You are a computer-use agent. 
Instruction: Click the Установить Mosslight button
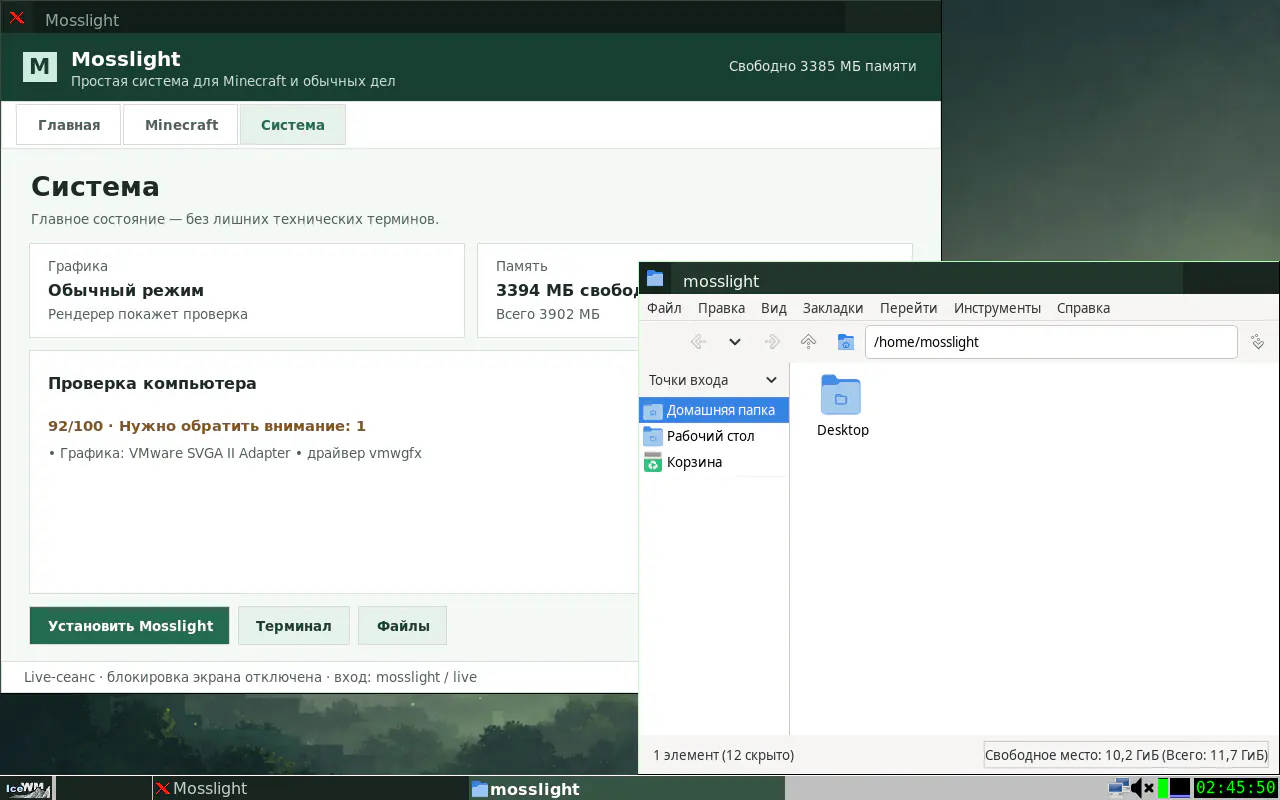point(130,626)
